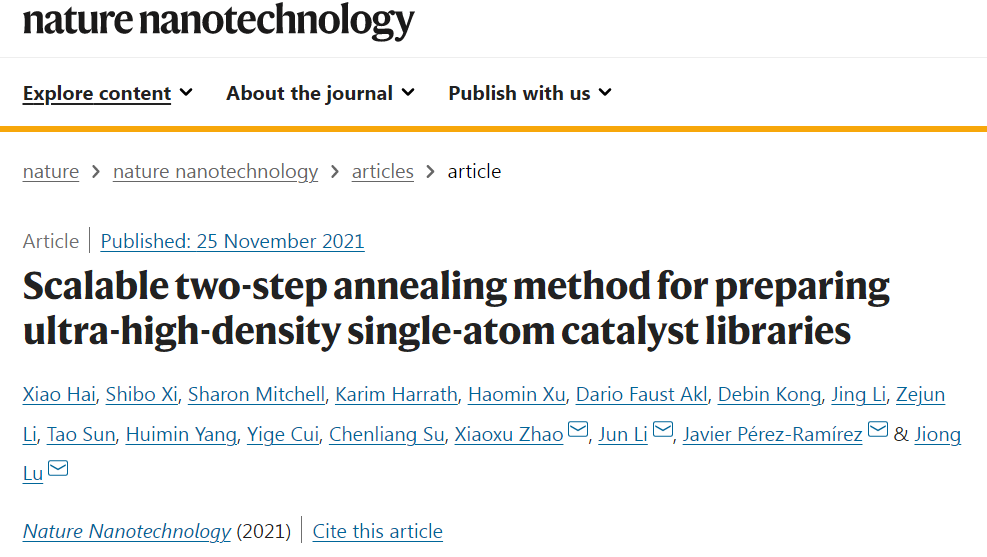Click envelope icon after Javier Pérez-Ramírez
The height and width of the screenshot is (557, 987).
point(878,431)
